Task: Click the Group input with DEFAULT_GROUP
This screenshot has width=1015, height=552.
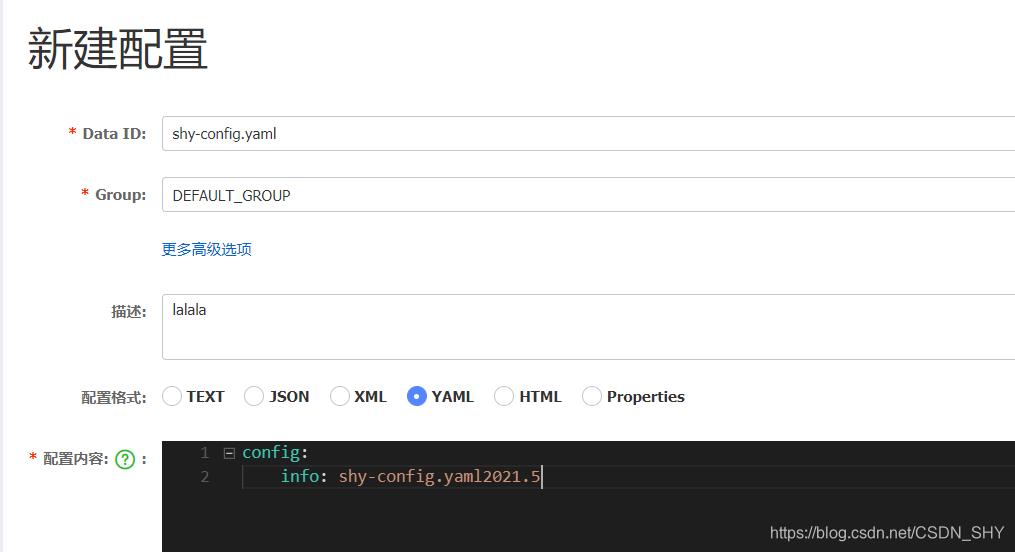Action: [588, 195]
